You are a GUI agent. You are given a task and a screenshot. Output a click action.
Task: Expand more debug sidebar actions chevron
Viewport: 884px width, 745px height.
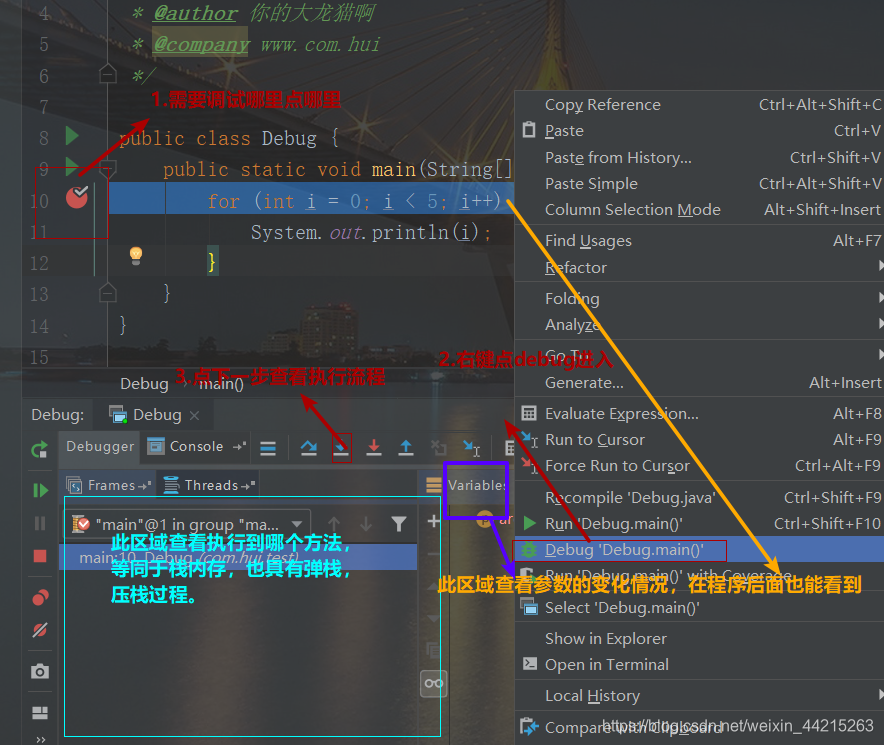41,739
